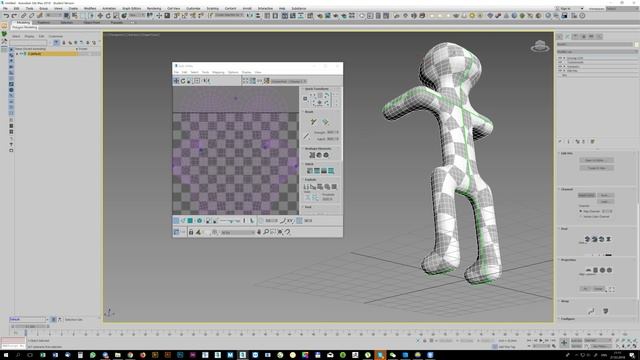This screenshot has width=640, height=360.
Task: Collapse the Channel rollout in command panel
Action: [x=567, y=189]
